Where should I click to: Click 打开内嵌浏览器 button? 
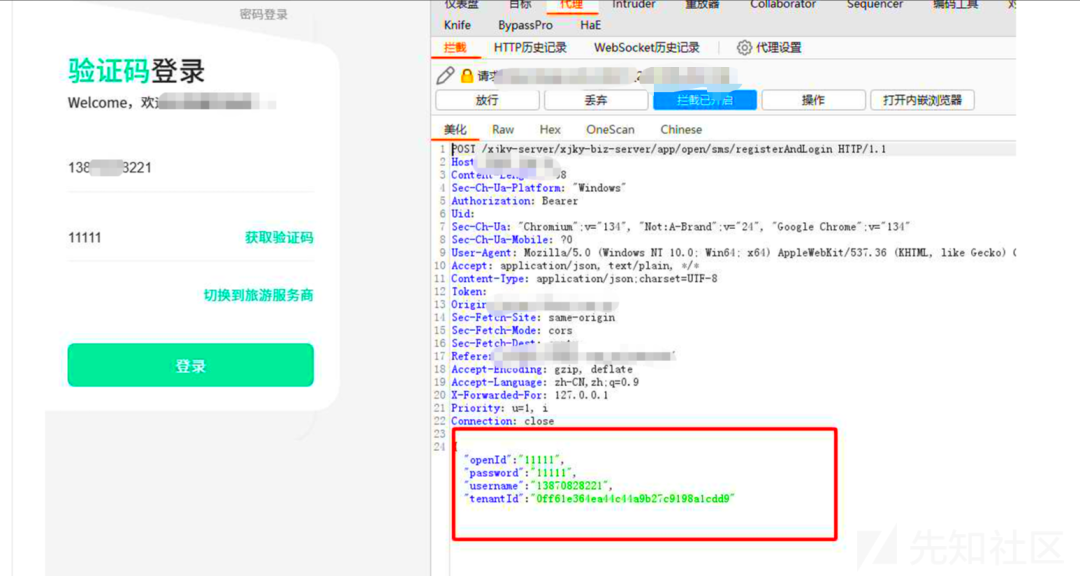pyautogui.click(x=922, y=100)
